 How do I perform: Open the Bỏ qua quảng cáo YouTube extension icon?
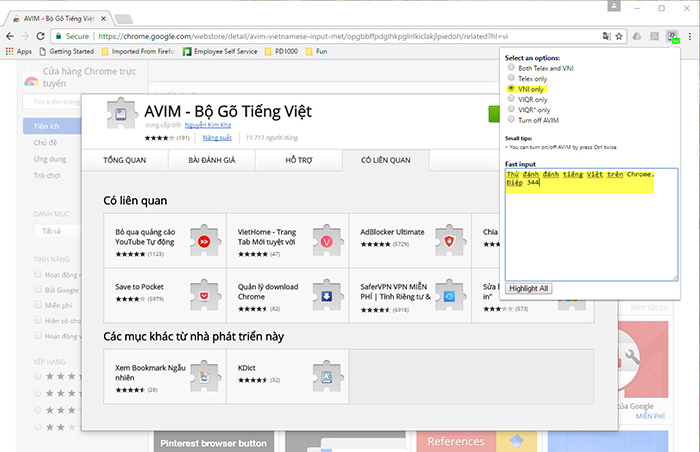(x=204, y=241)
